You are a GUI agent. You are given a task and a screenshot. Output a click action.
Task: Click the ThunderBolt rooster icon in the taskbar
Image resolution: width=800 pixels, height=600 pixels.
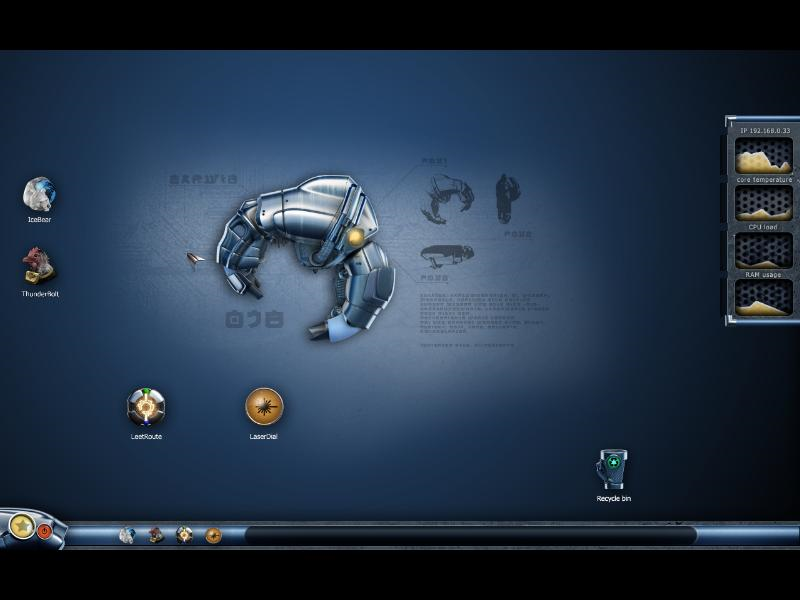pyautogui.click(x=156, y=535)
